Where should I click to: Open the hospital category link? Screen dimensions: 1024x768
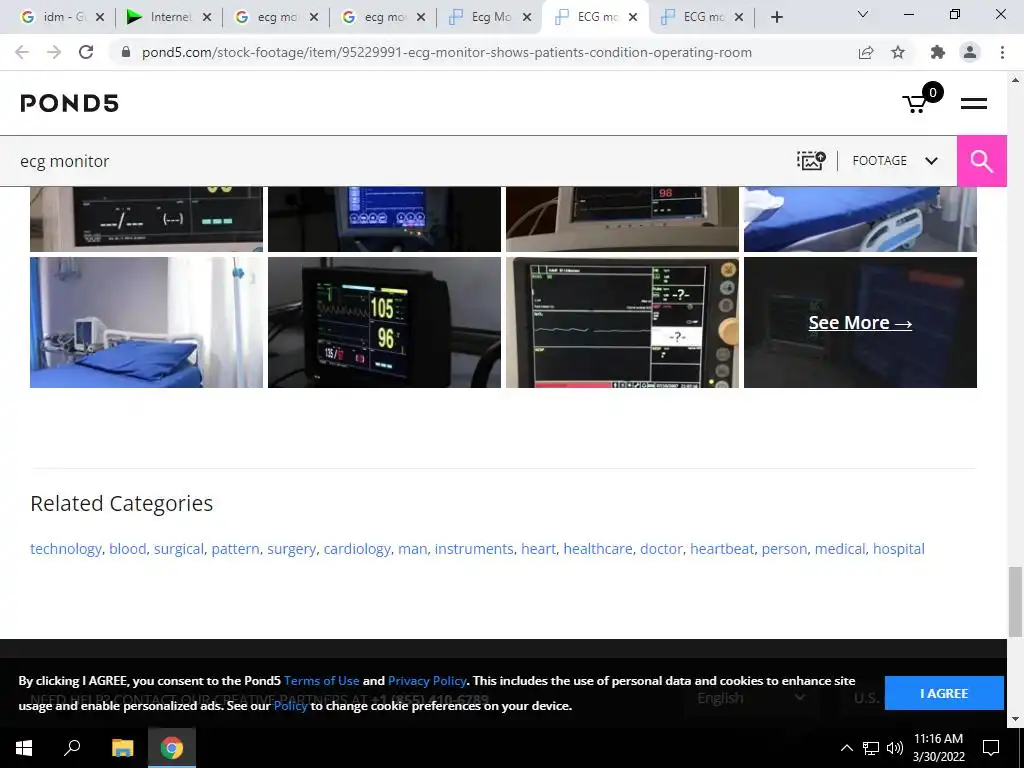point(899,549)
